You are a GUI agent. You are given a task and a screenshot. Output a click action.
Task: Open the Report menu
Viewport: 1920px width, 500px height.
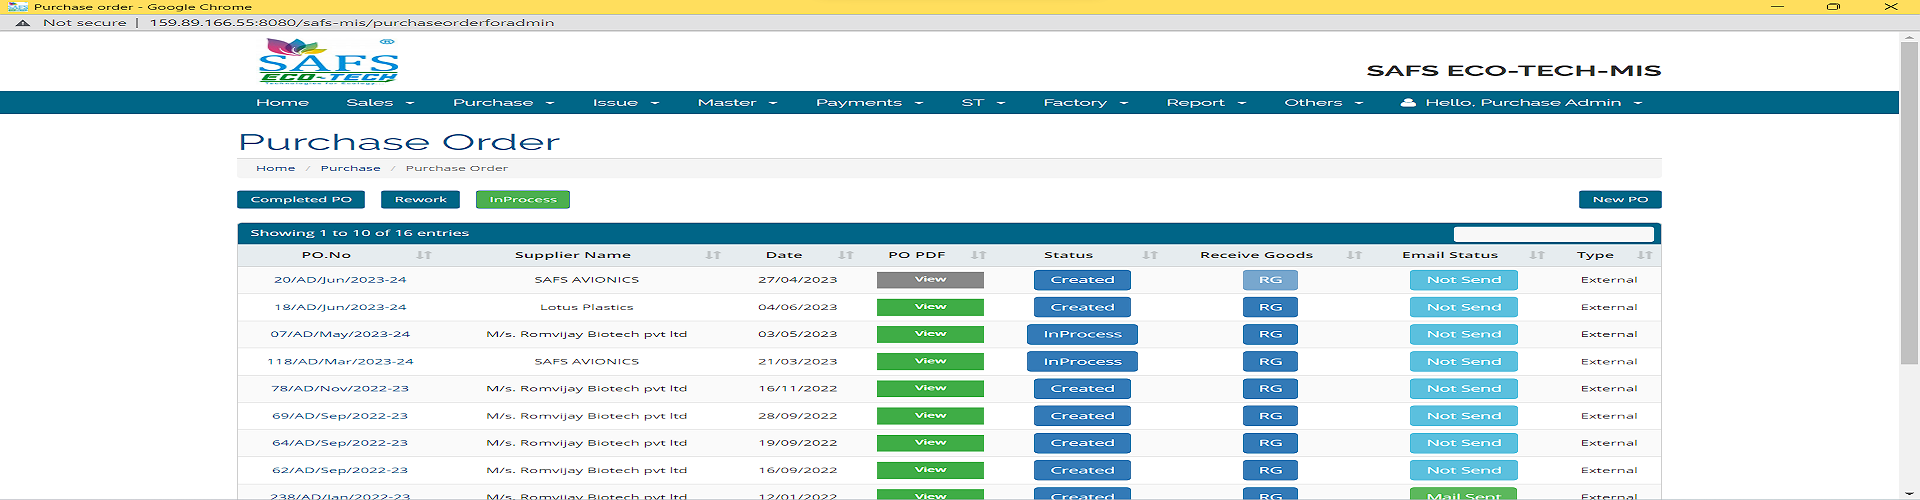[1205, 103]
